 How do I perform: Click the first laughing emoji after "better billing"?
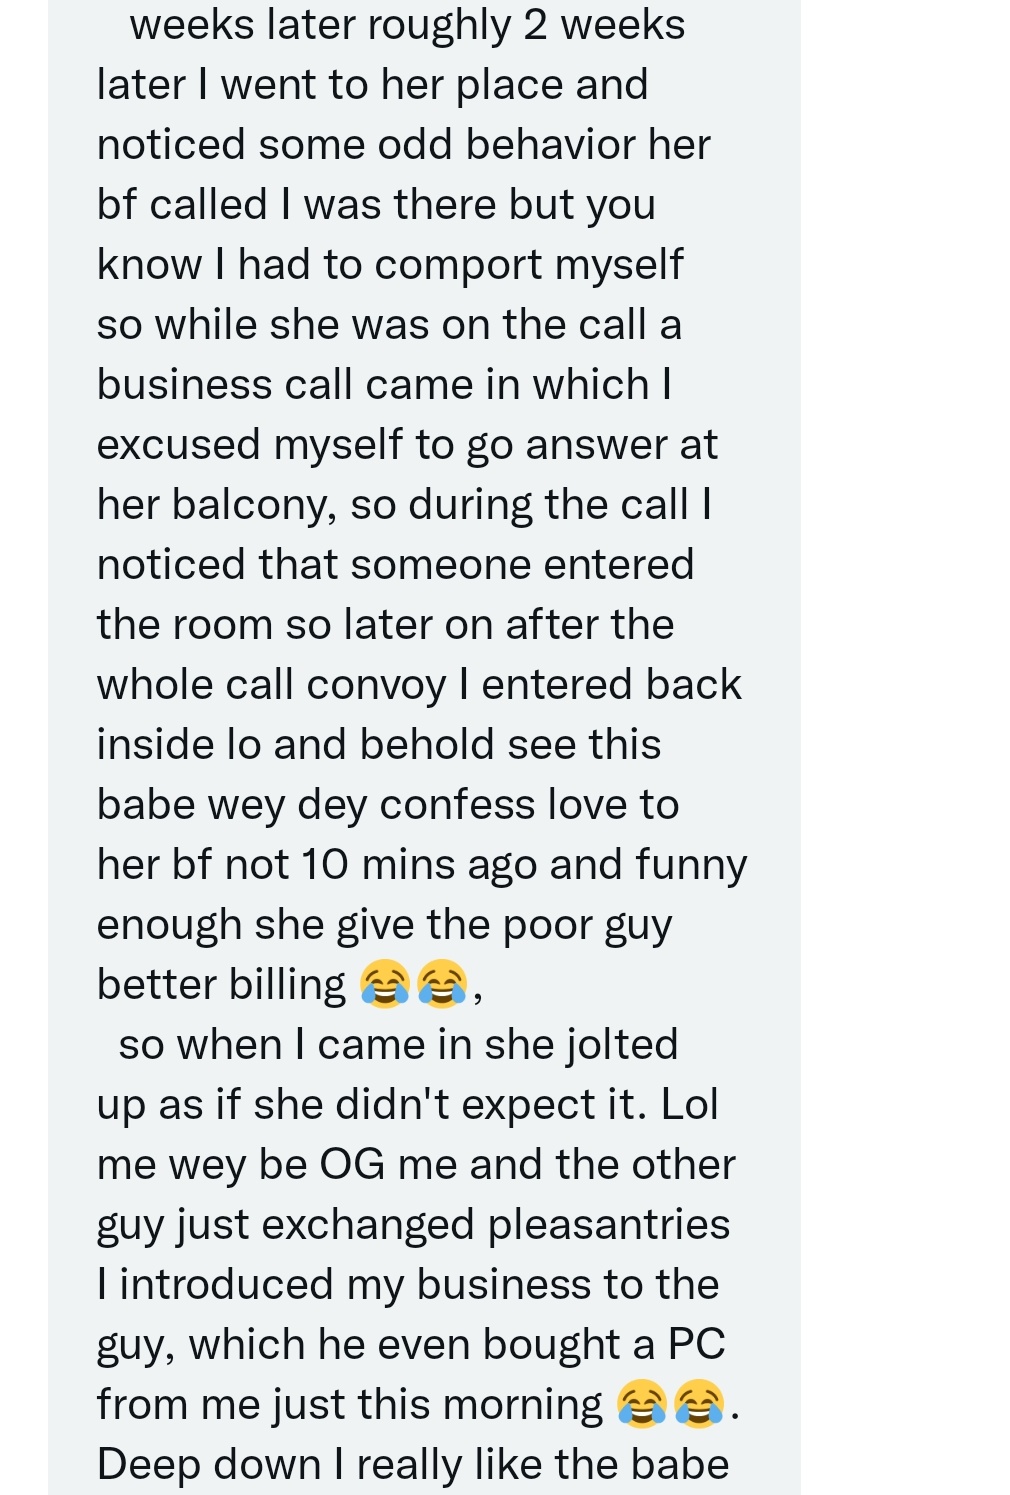click(385, 983)
